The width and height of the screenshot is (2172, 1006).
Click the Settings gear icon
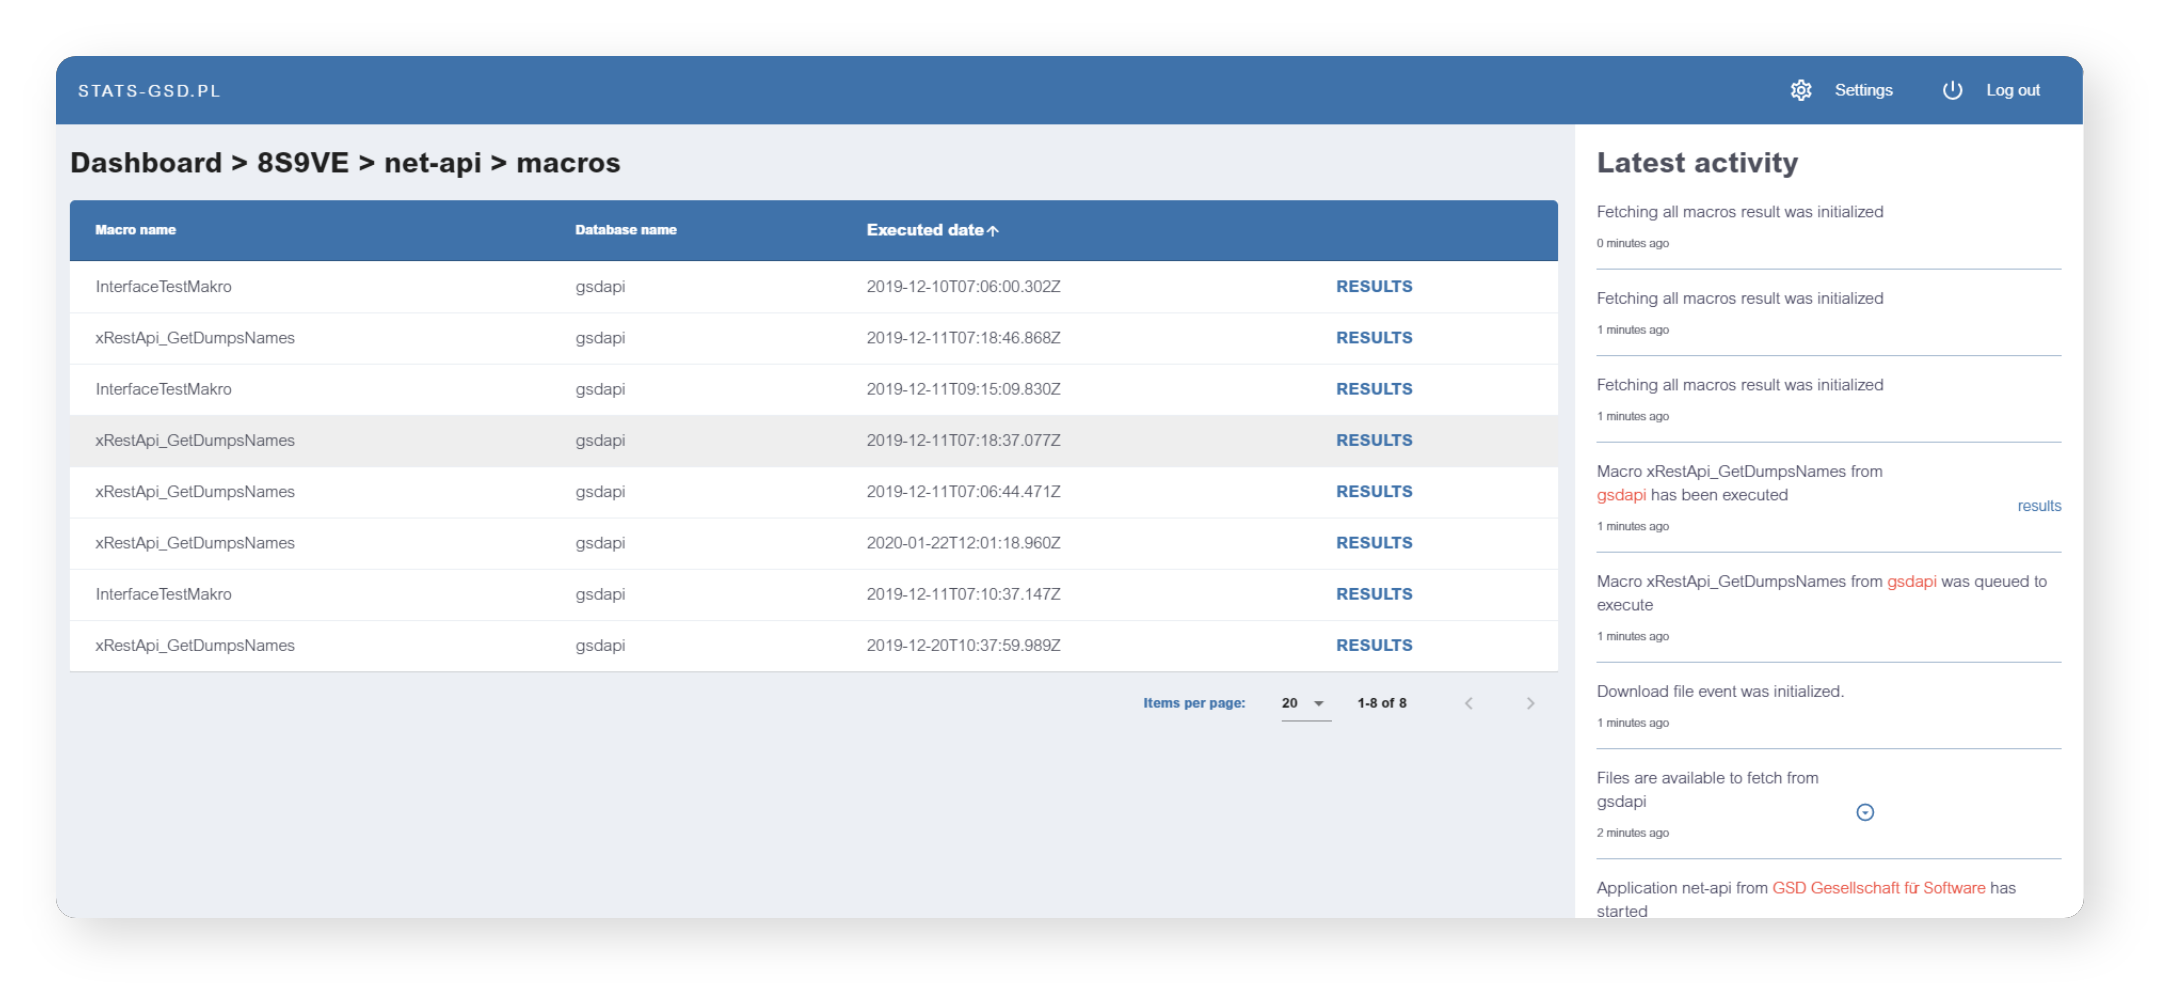(1800, 90)
